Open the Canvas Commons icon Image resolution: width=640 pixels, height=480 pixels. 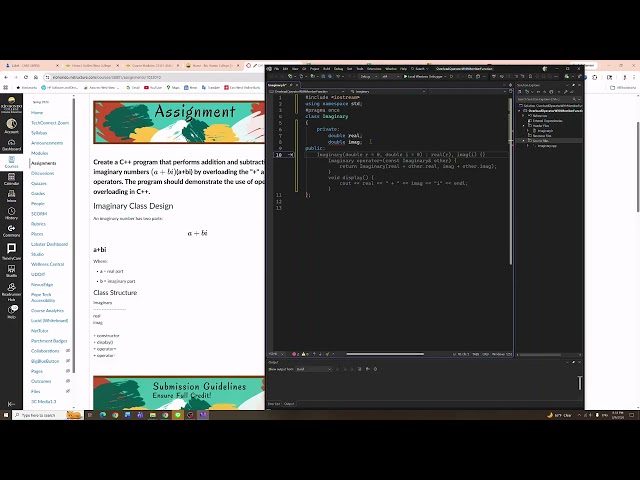click(x=11, y=231)
